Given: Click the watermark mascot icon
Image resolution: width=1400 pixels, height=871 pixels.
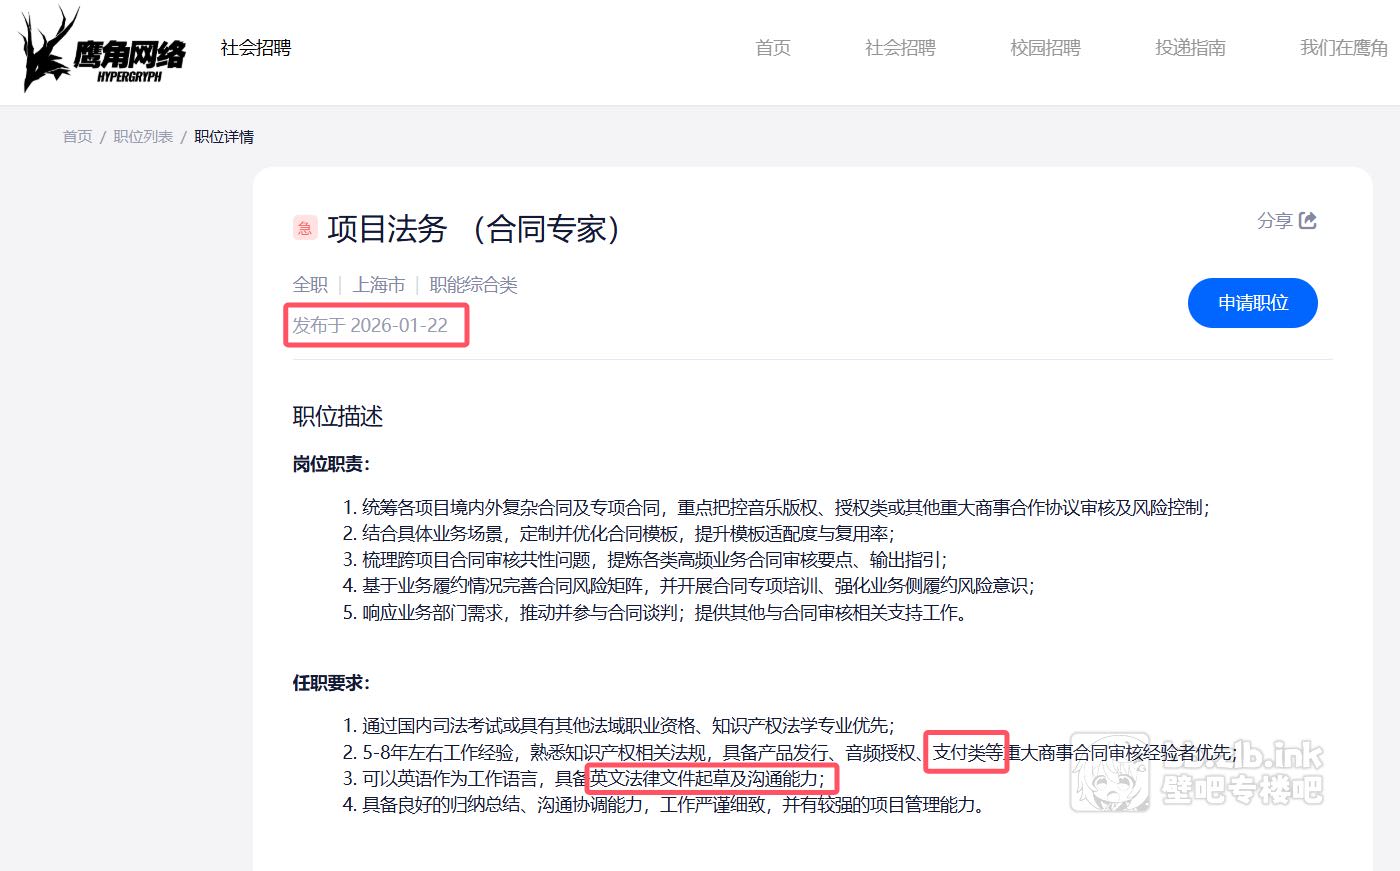Looking at the screenshot, I should click(x=1109, y=774).
